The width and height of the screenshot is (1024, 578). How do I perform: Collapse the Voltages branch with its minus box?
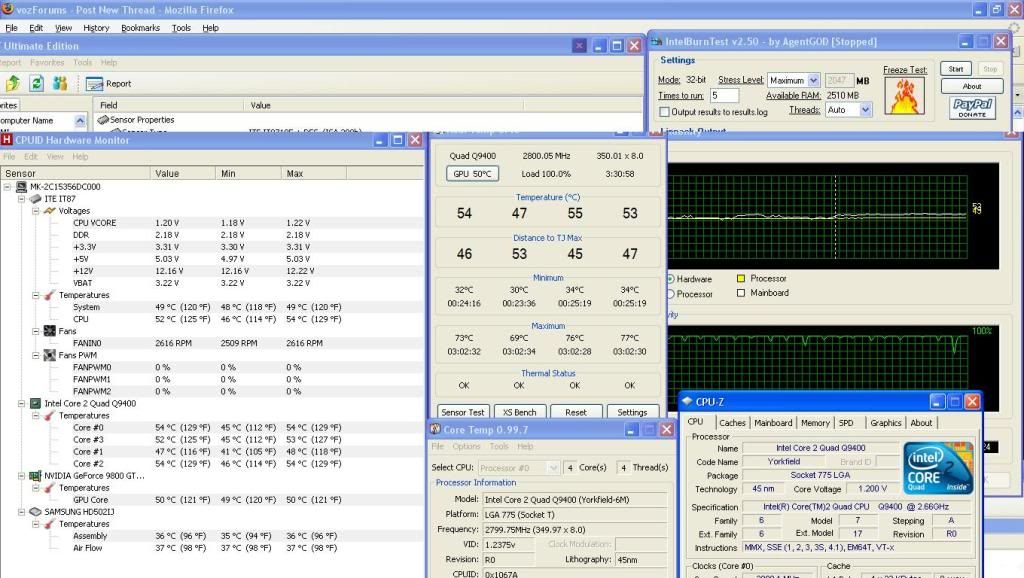point(36,211)
